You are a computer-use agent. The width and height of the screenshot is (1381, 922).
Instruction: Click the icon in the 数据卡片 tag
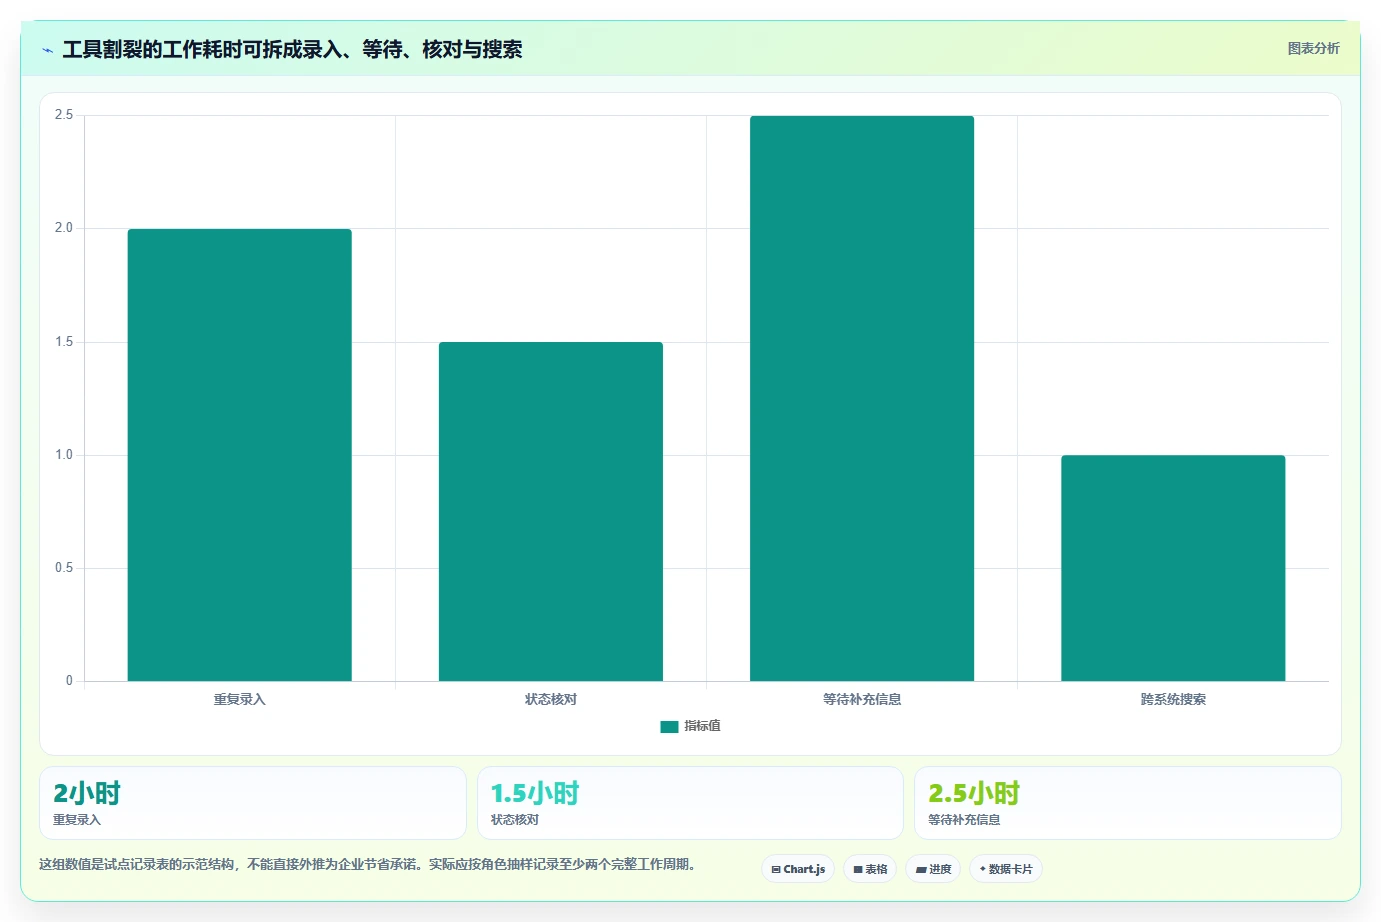pyautogui.click(x=983, y=869)
